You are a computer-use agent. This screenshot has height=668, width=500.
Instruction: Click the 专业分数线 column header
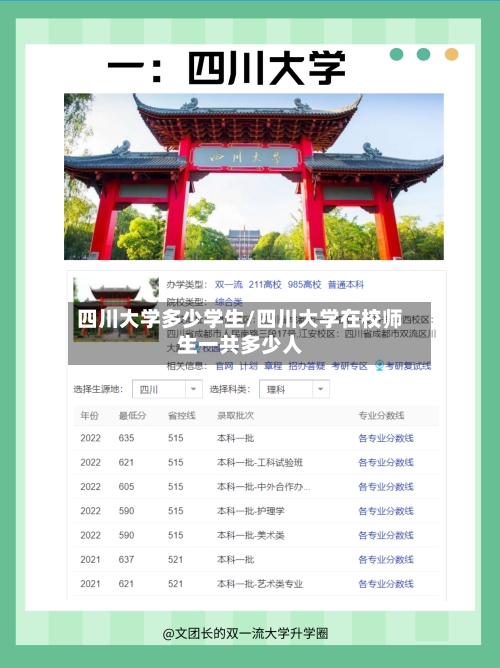pos(381,415)
